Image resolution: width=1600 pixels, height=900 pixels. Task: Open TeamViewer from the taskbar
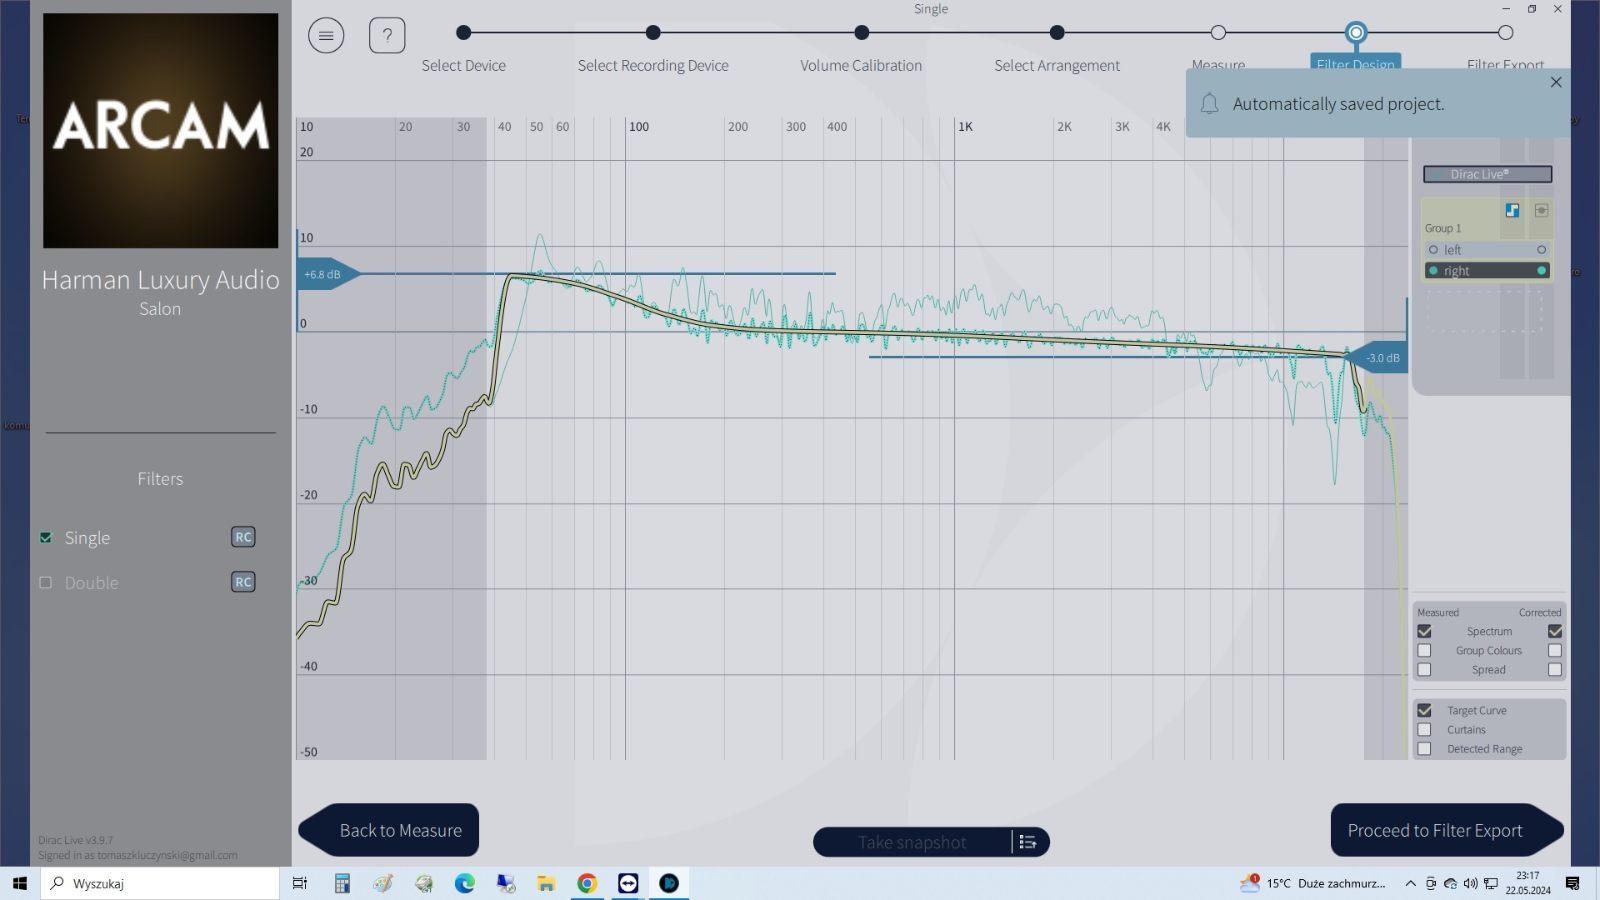(628, 884)
